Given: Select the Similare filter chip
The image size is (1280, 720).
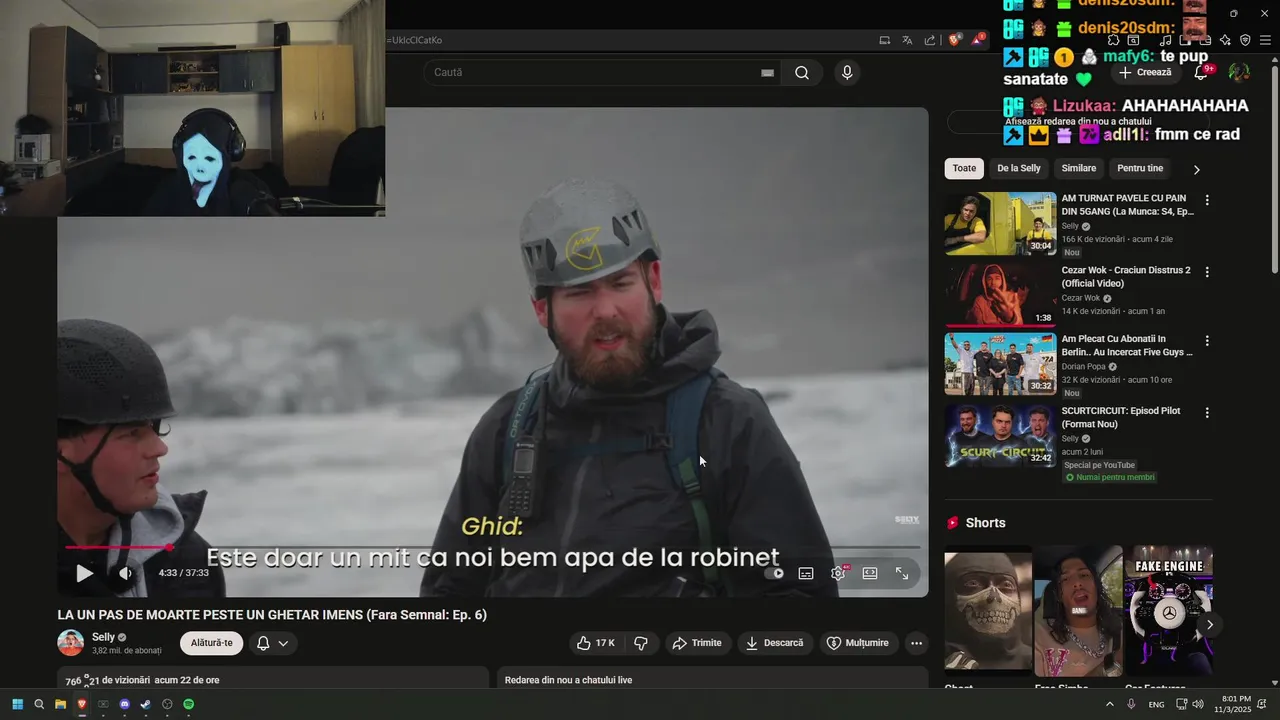Looking at the screenshot, I should tap(1079, 168).
